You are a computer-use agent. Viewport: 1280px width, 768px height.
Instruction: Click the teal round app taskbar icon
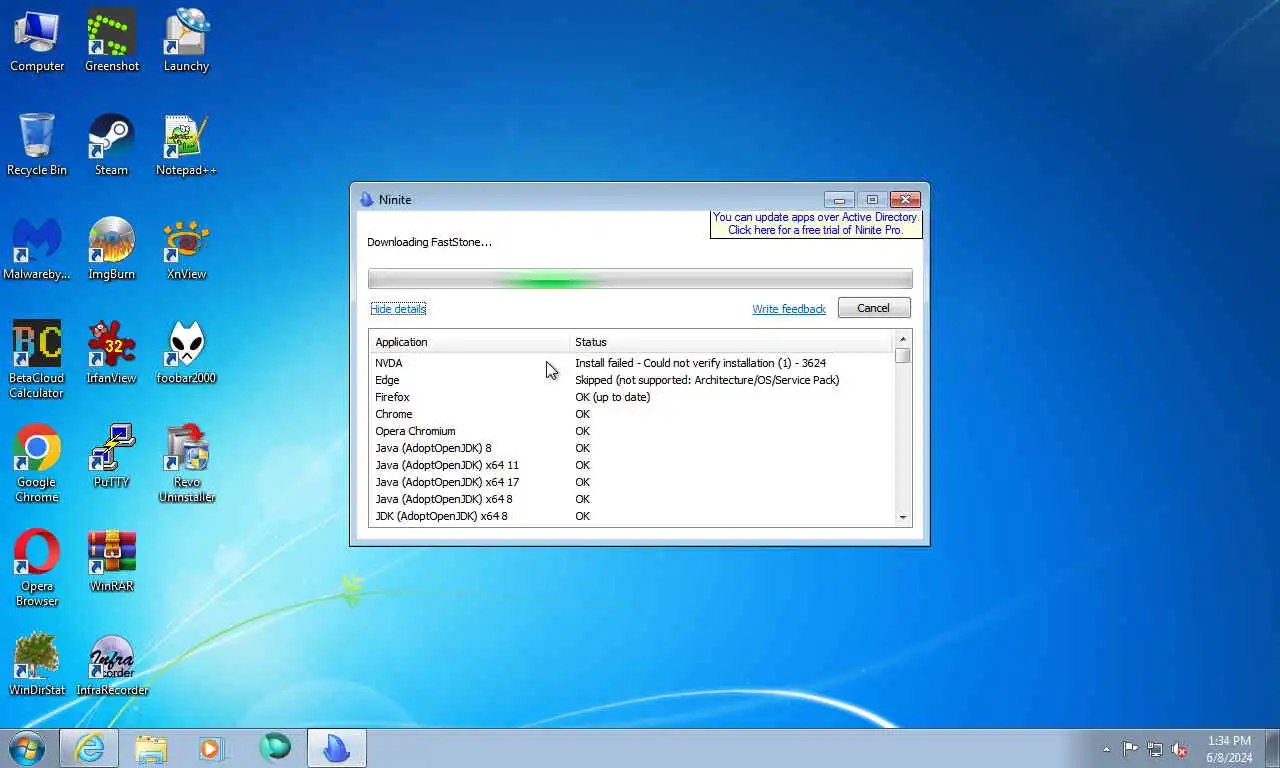point(275,748)
